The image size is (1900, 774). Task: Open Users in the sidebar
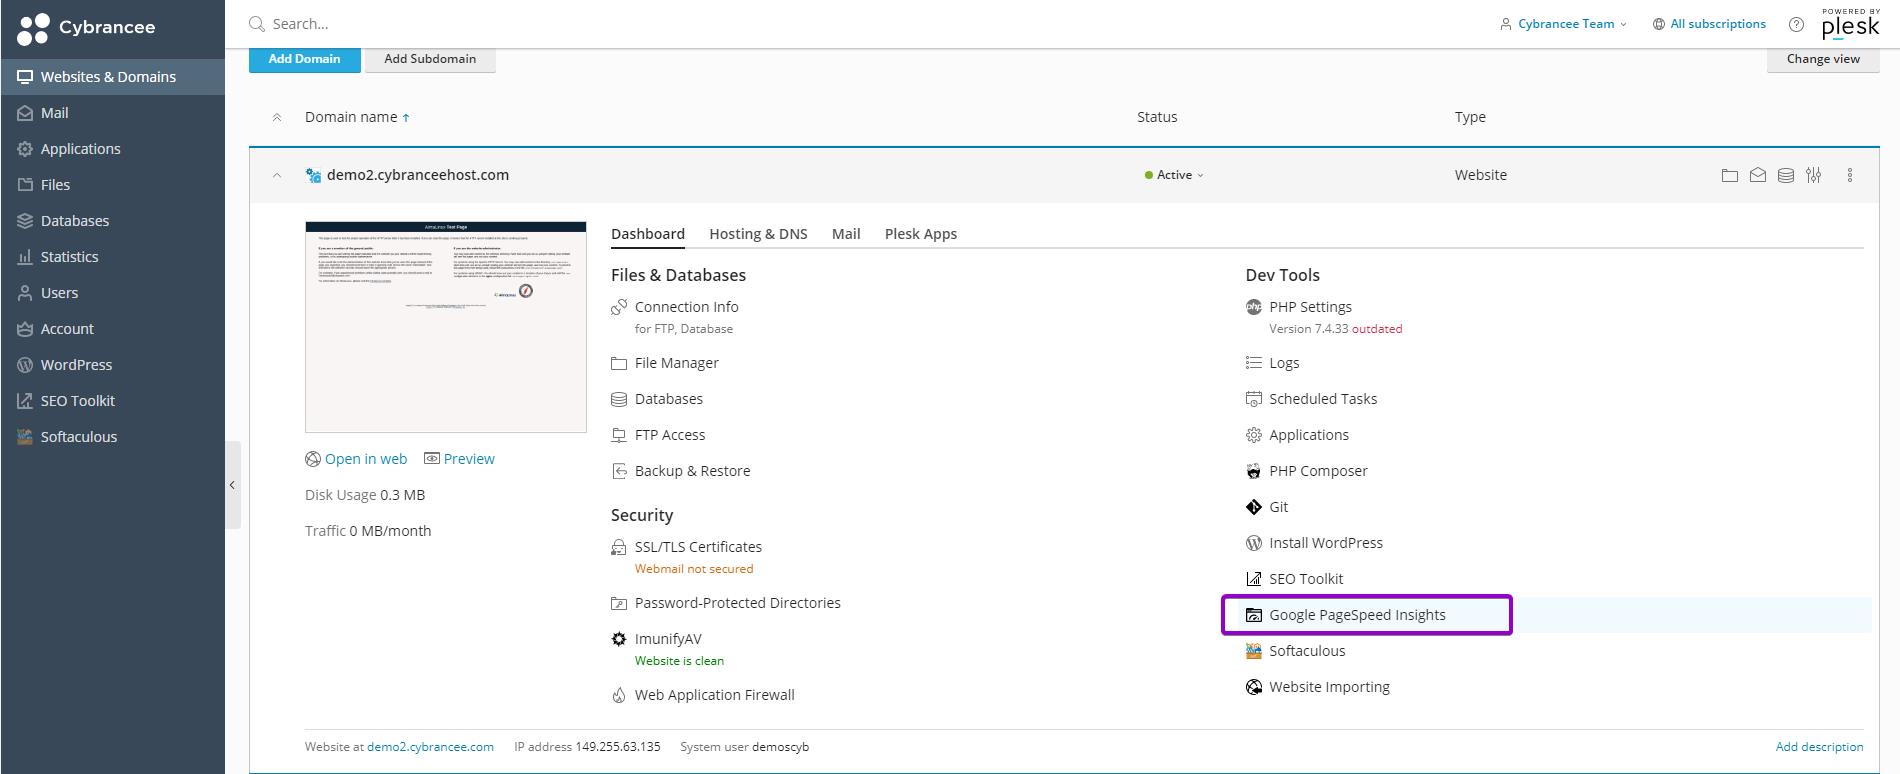[x=113, y=293]
